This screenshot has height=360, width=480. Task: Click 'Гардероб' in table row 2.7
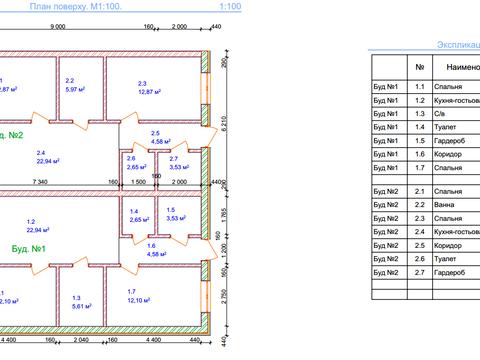click(x=449, y=272)
